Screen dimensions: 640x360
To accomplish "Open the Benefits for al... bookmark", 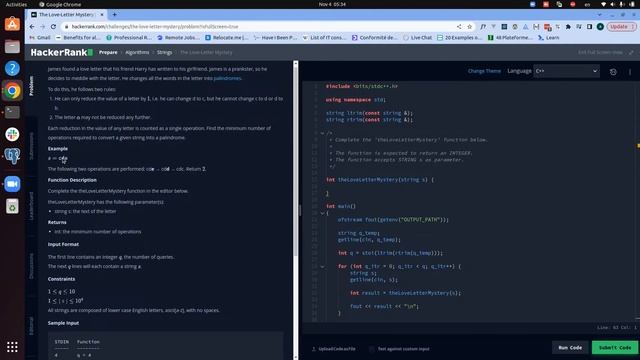I will pos(78,38).
